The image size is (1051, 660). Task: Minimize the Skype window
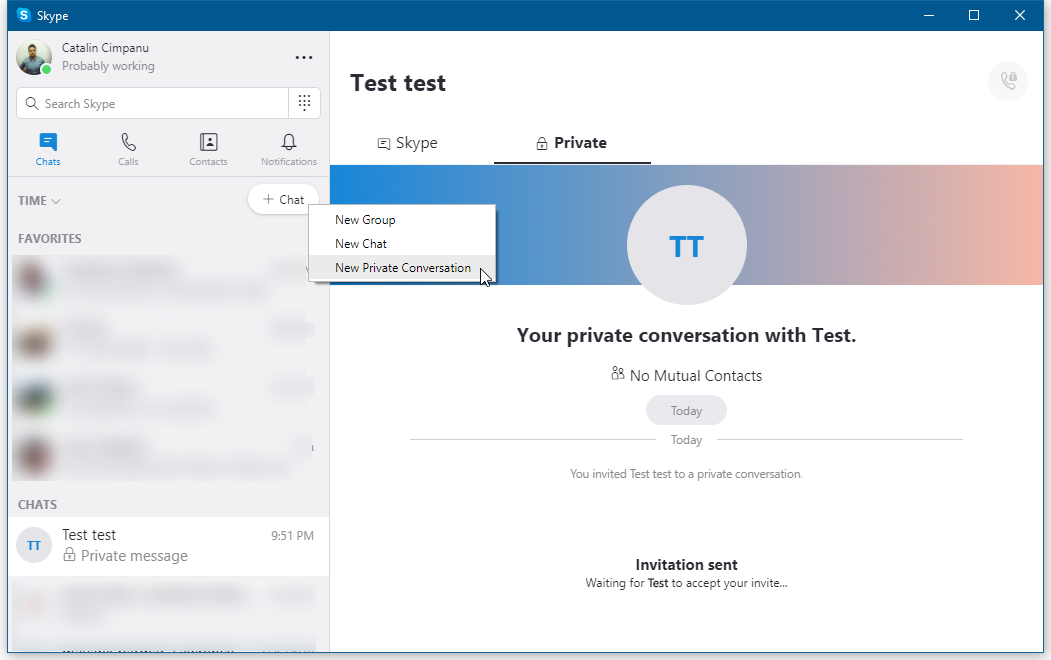(x=929, y=15)
